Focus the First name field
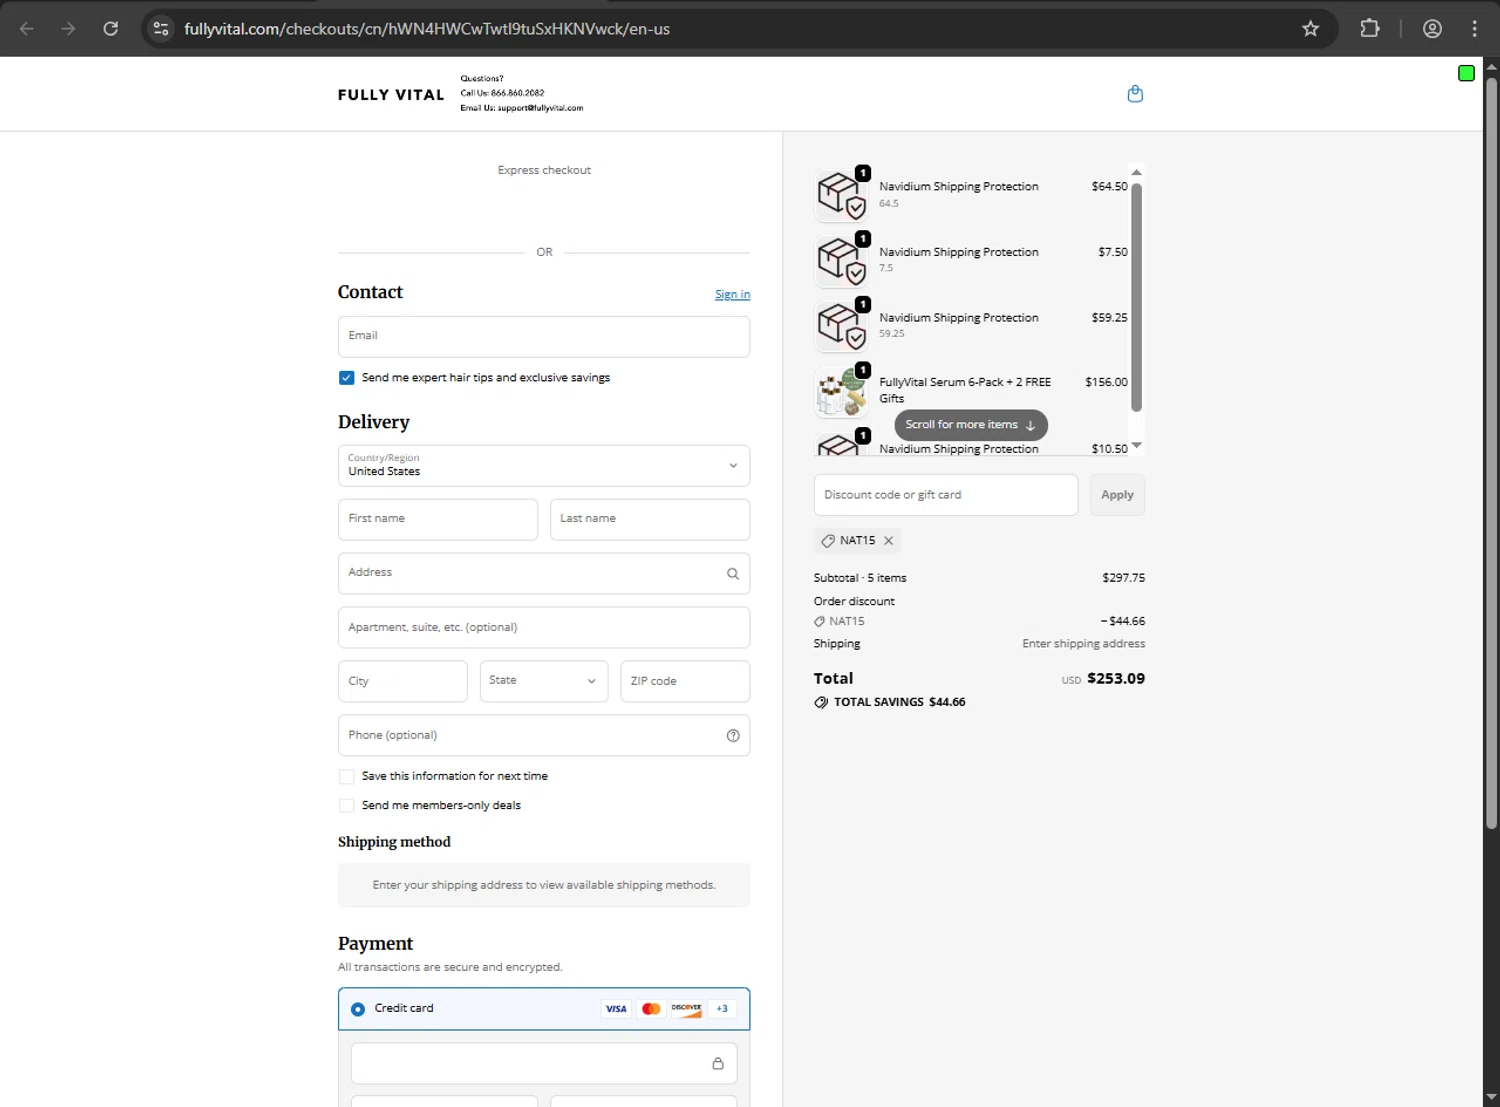 coord(438,520)
